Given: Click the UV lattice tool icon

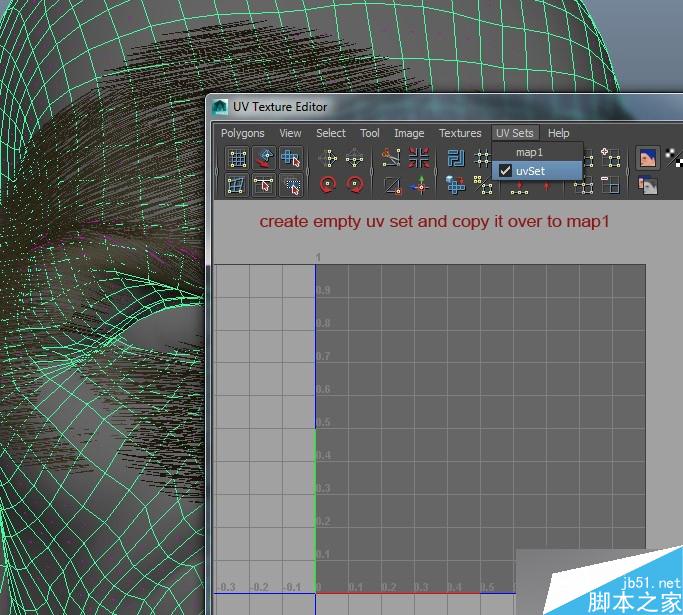Looking at the screenshot, I should point(237,158).
